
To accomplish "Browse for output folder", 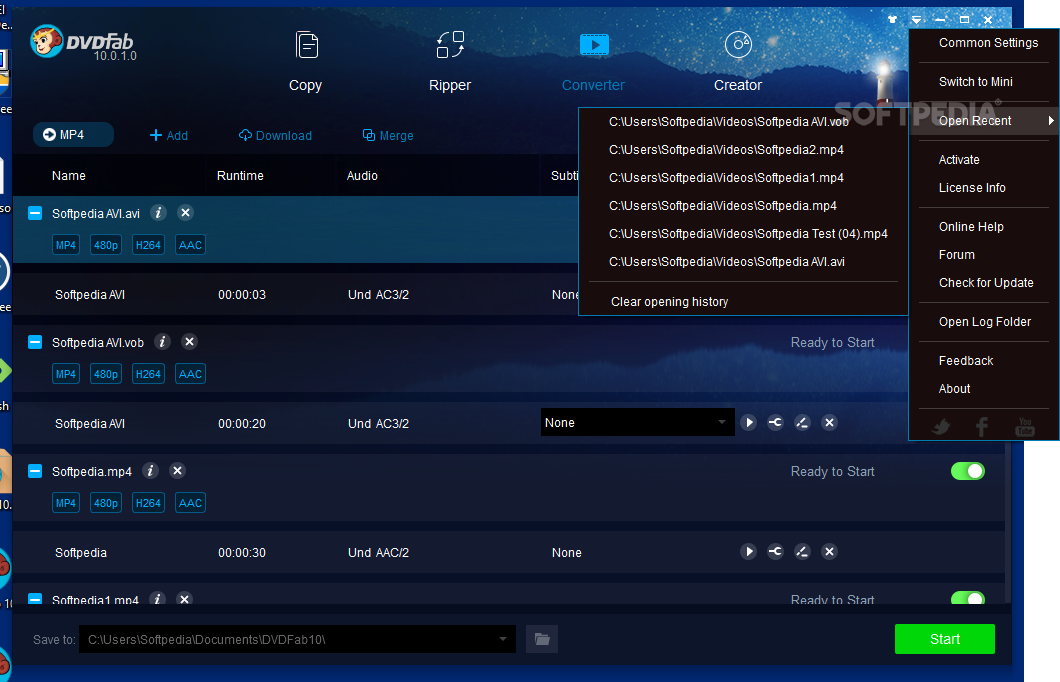I will click(542, 639).
